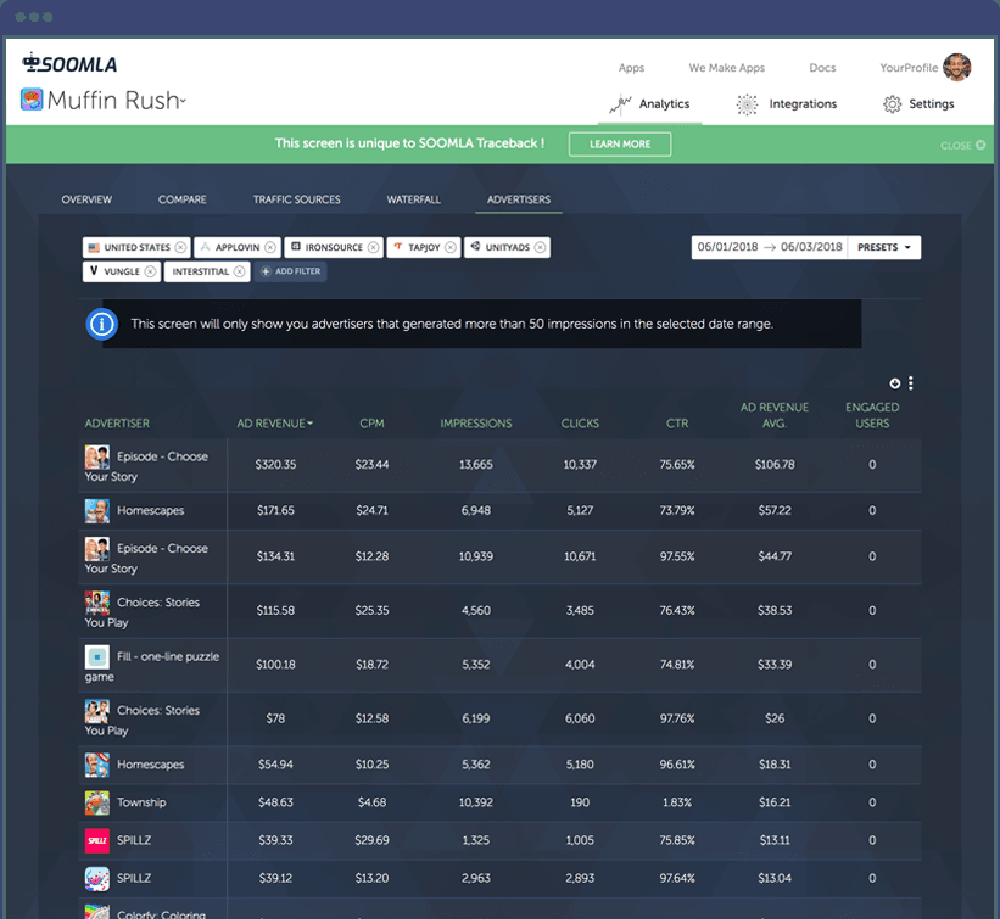Open Integrations via its sun icon
Image resolution: width=1000 pixels, height=919 pixels.
click(746, 103)
